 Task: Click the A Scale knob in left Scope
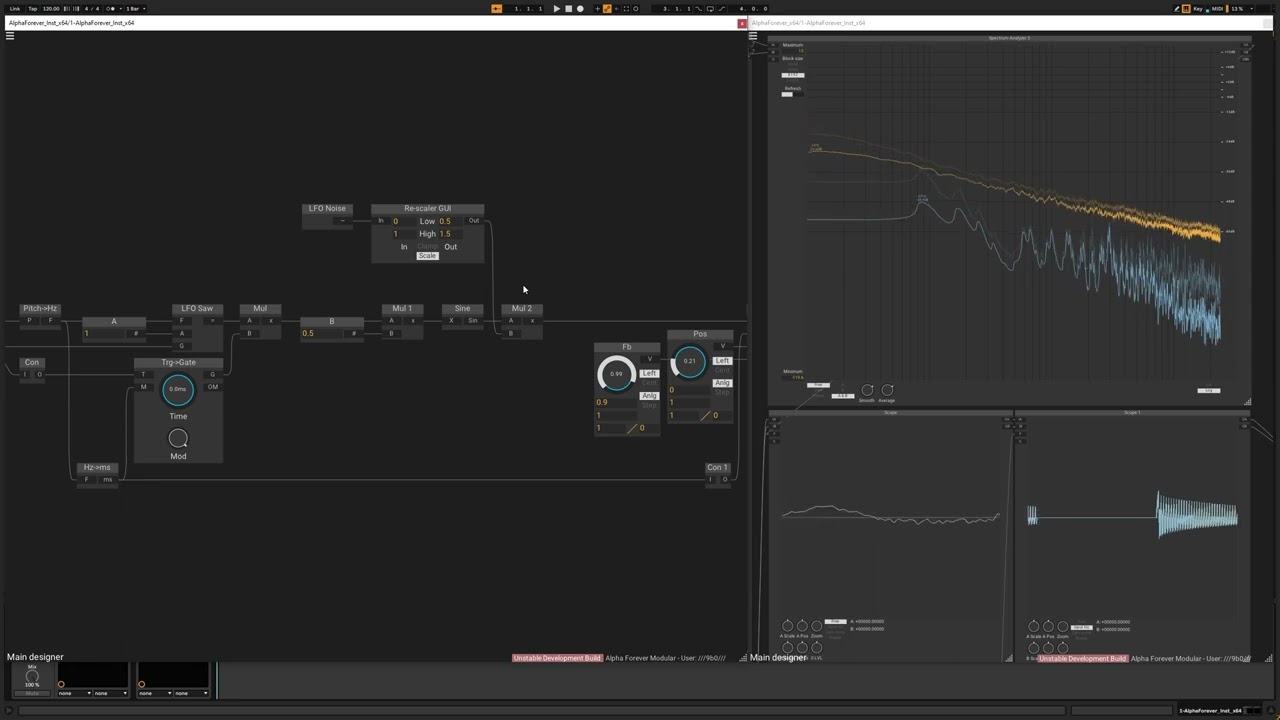click(787, 626)
